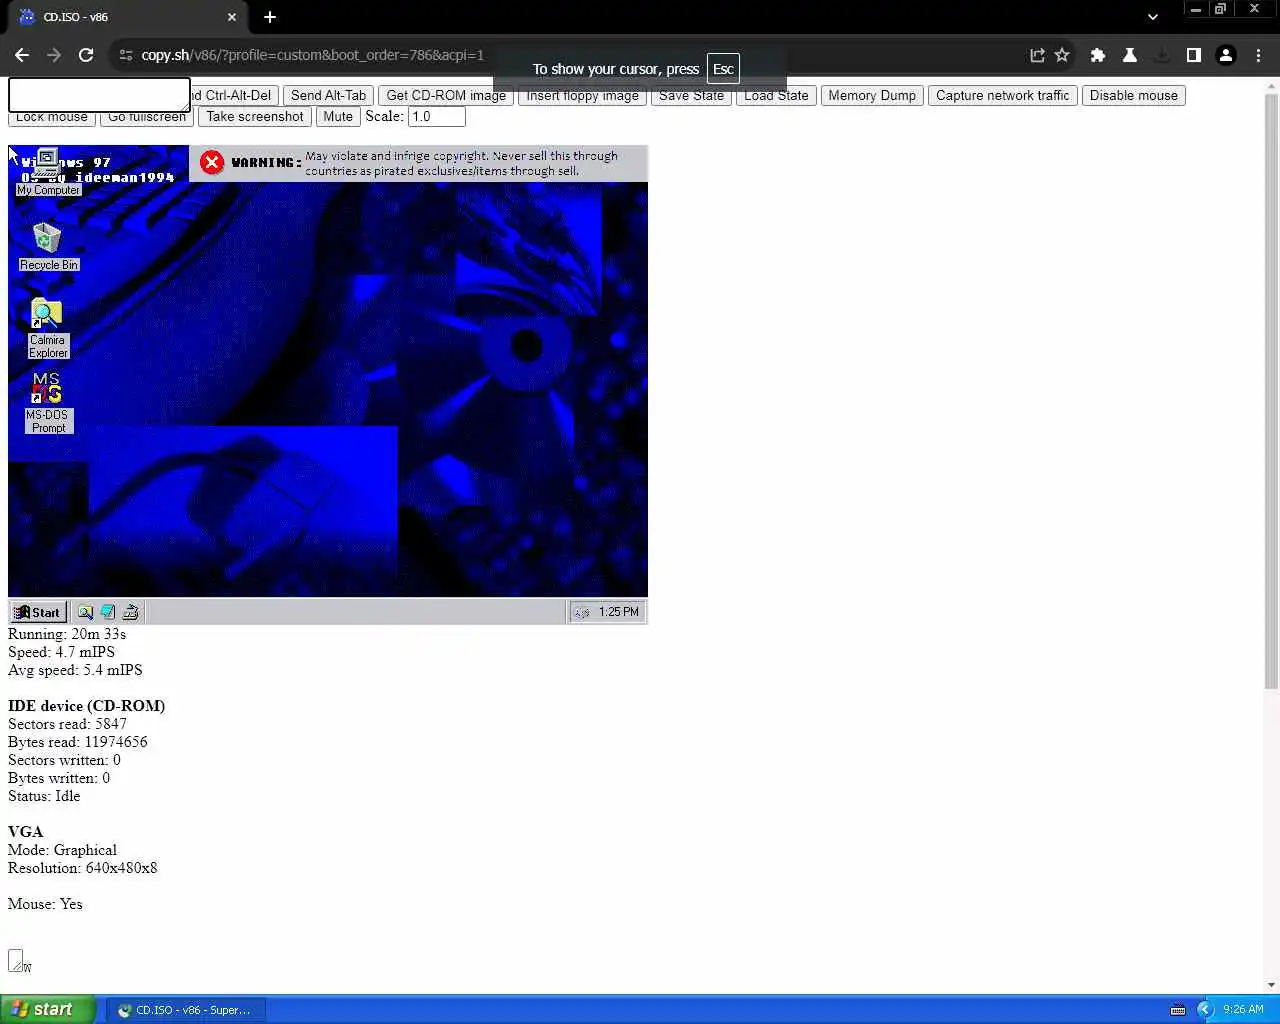Screen dimensions: 1280x1024
Task: Click the host Windows XP start button
Action: (48, 1009)
